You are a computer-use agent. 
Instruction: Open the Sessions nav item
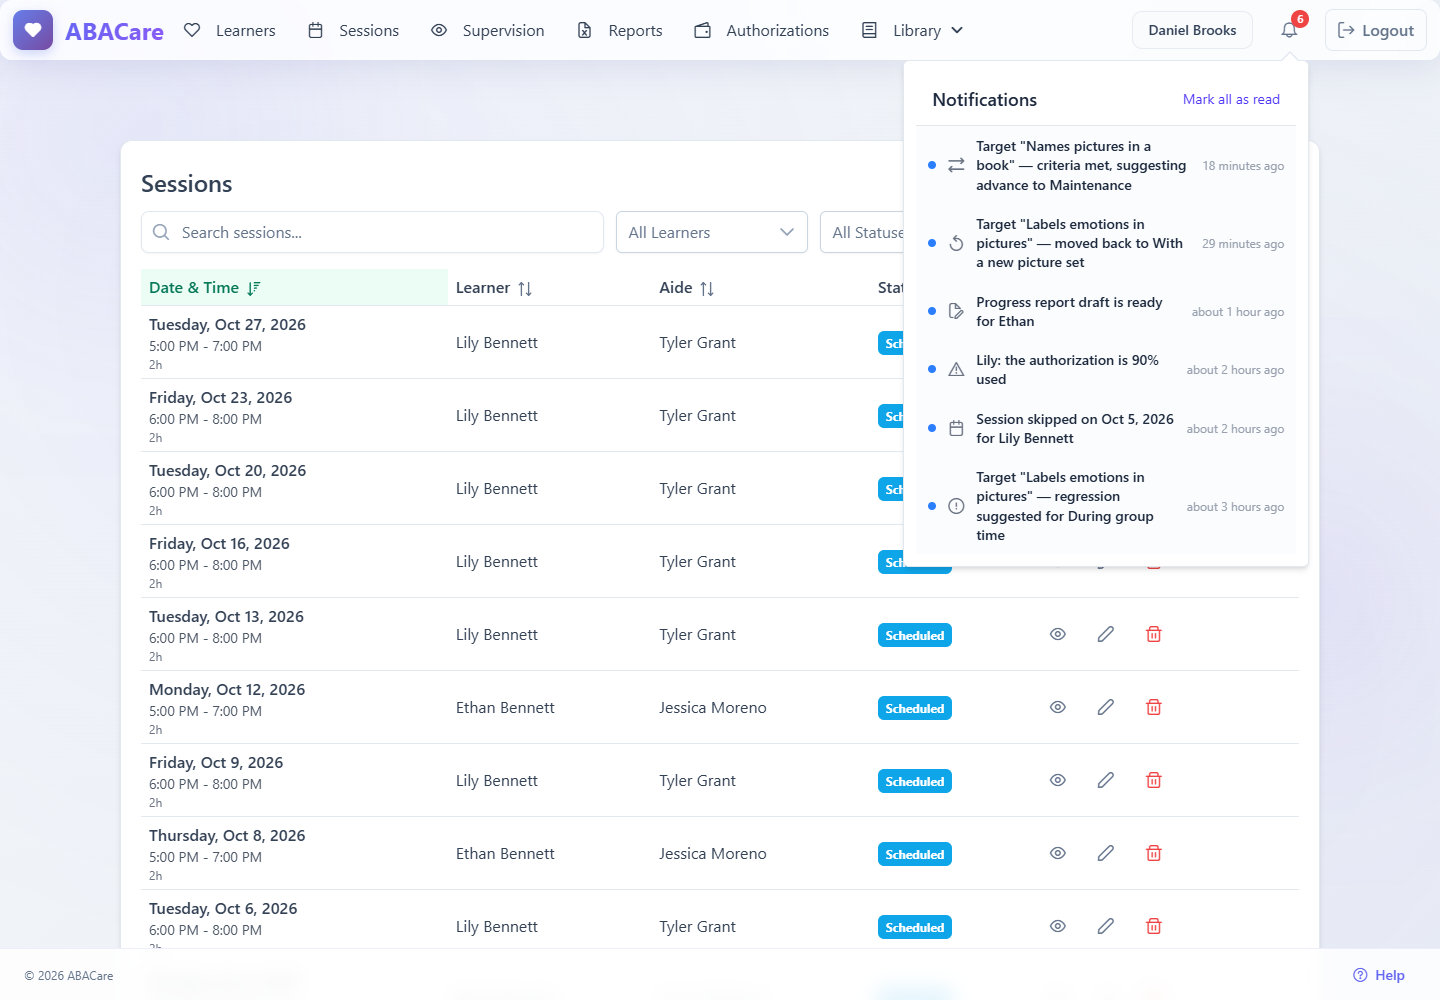pos(354,31)
